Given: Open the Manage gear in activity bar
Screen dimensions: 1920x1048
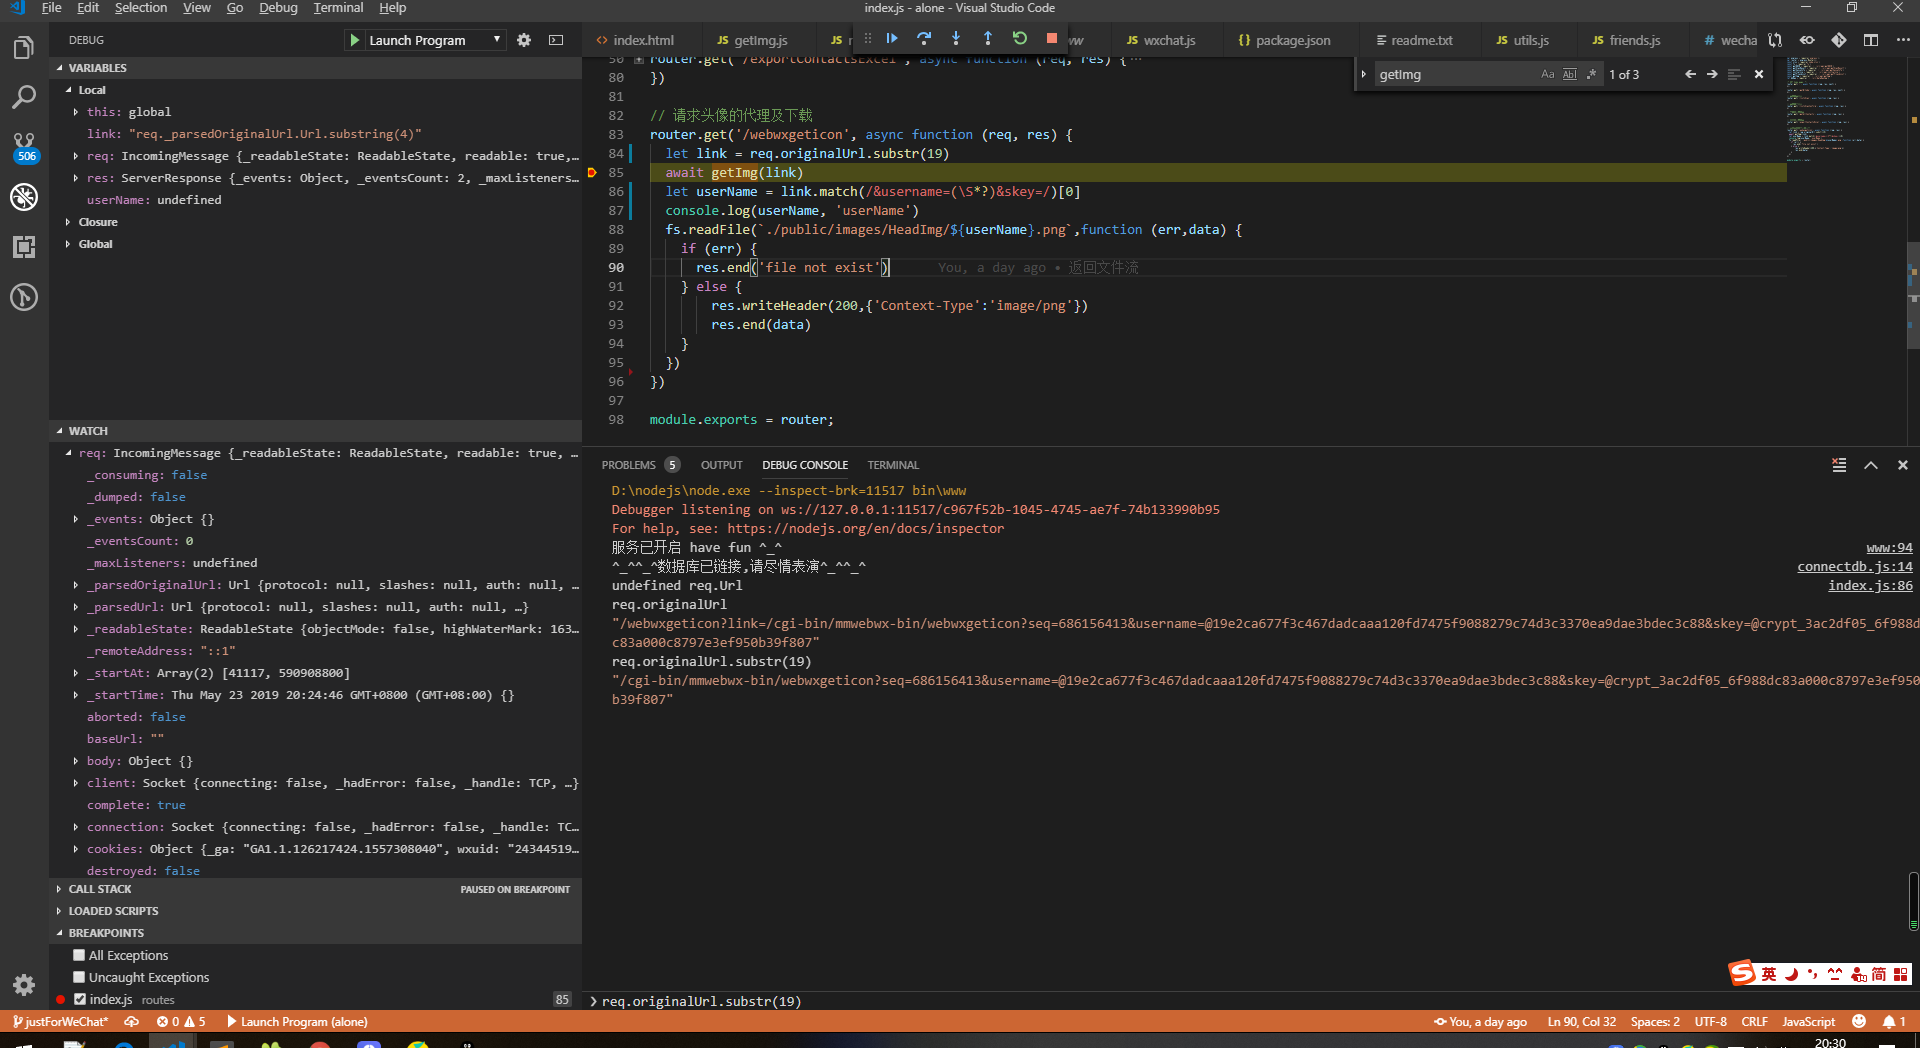Looking at the screenshot, I should [x=24, y=985].
